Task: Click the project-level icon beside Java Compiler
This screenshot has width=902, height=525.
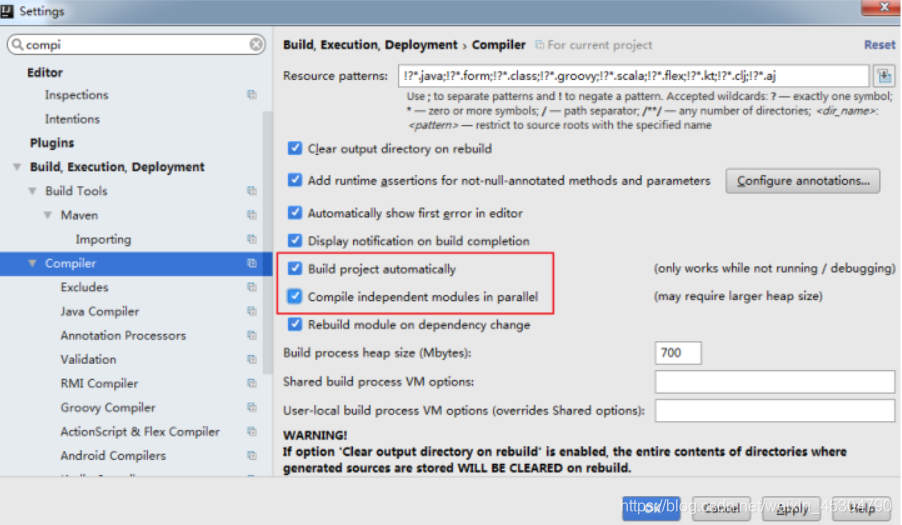Action: [x=252, y=311]
